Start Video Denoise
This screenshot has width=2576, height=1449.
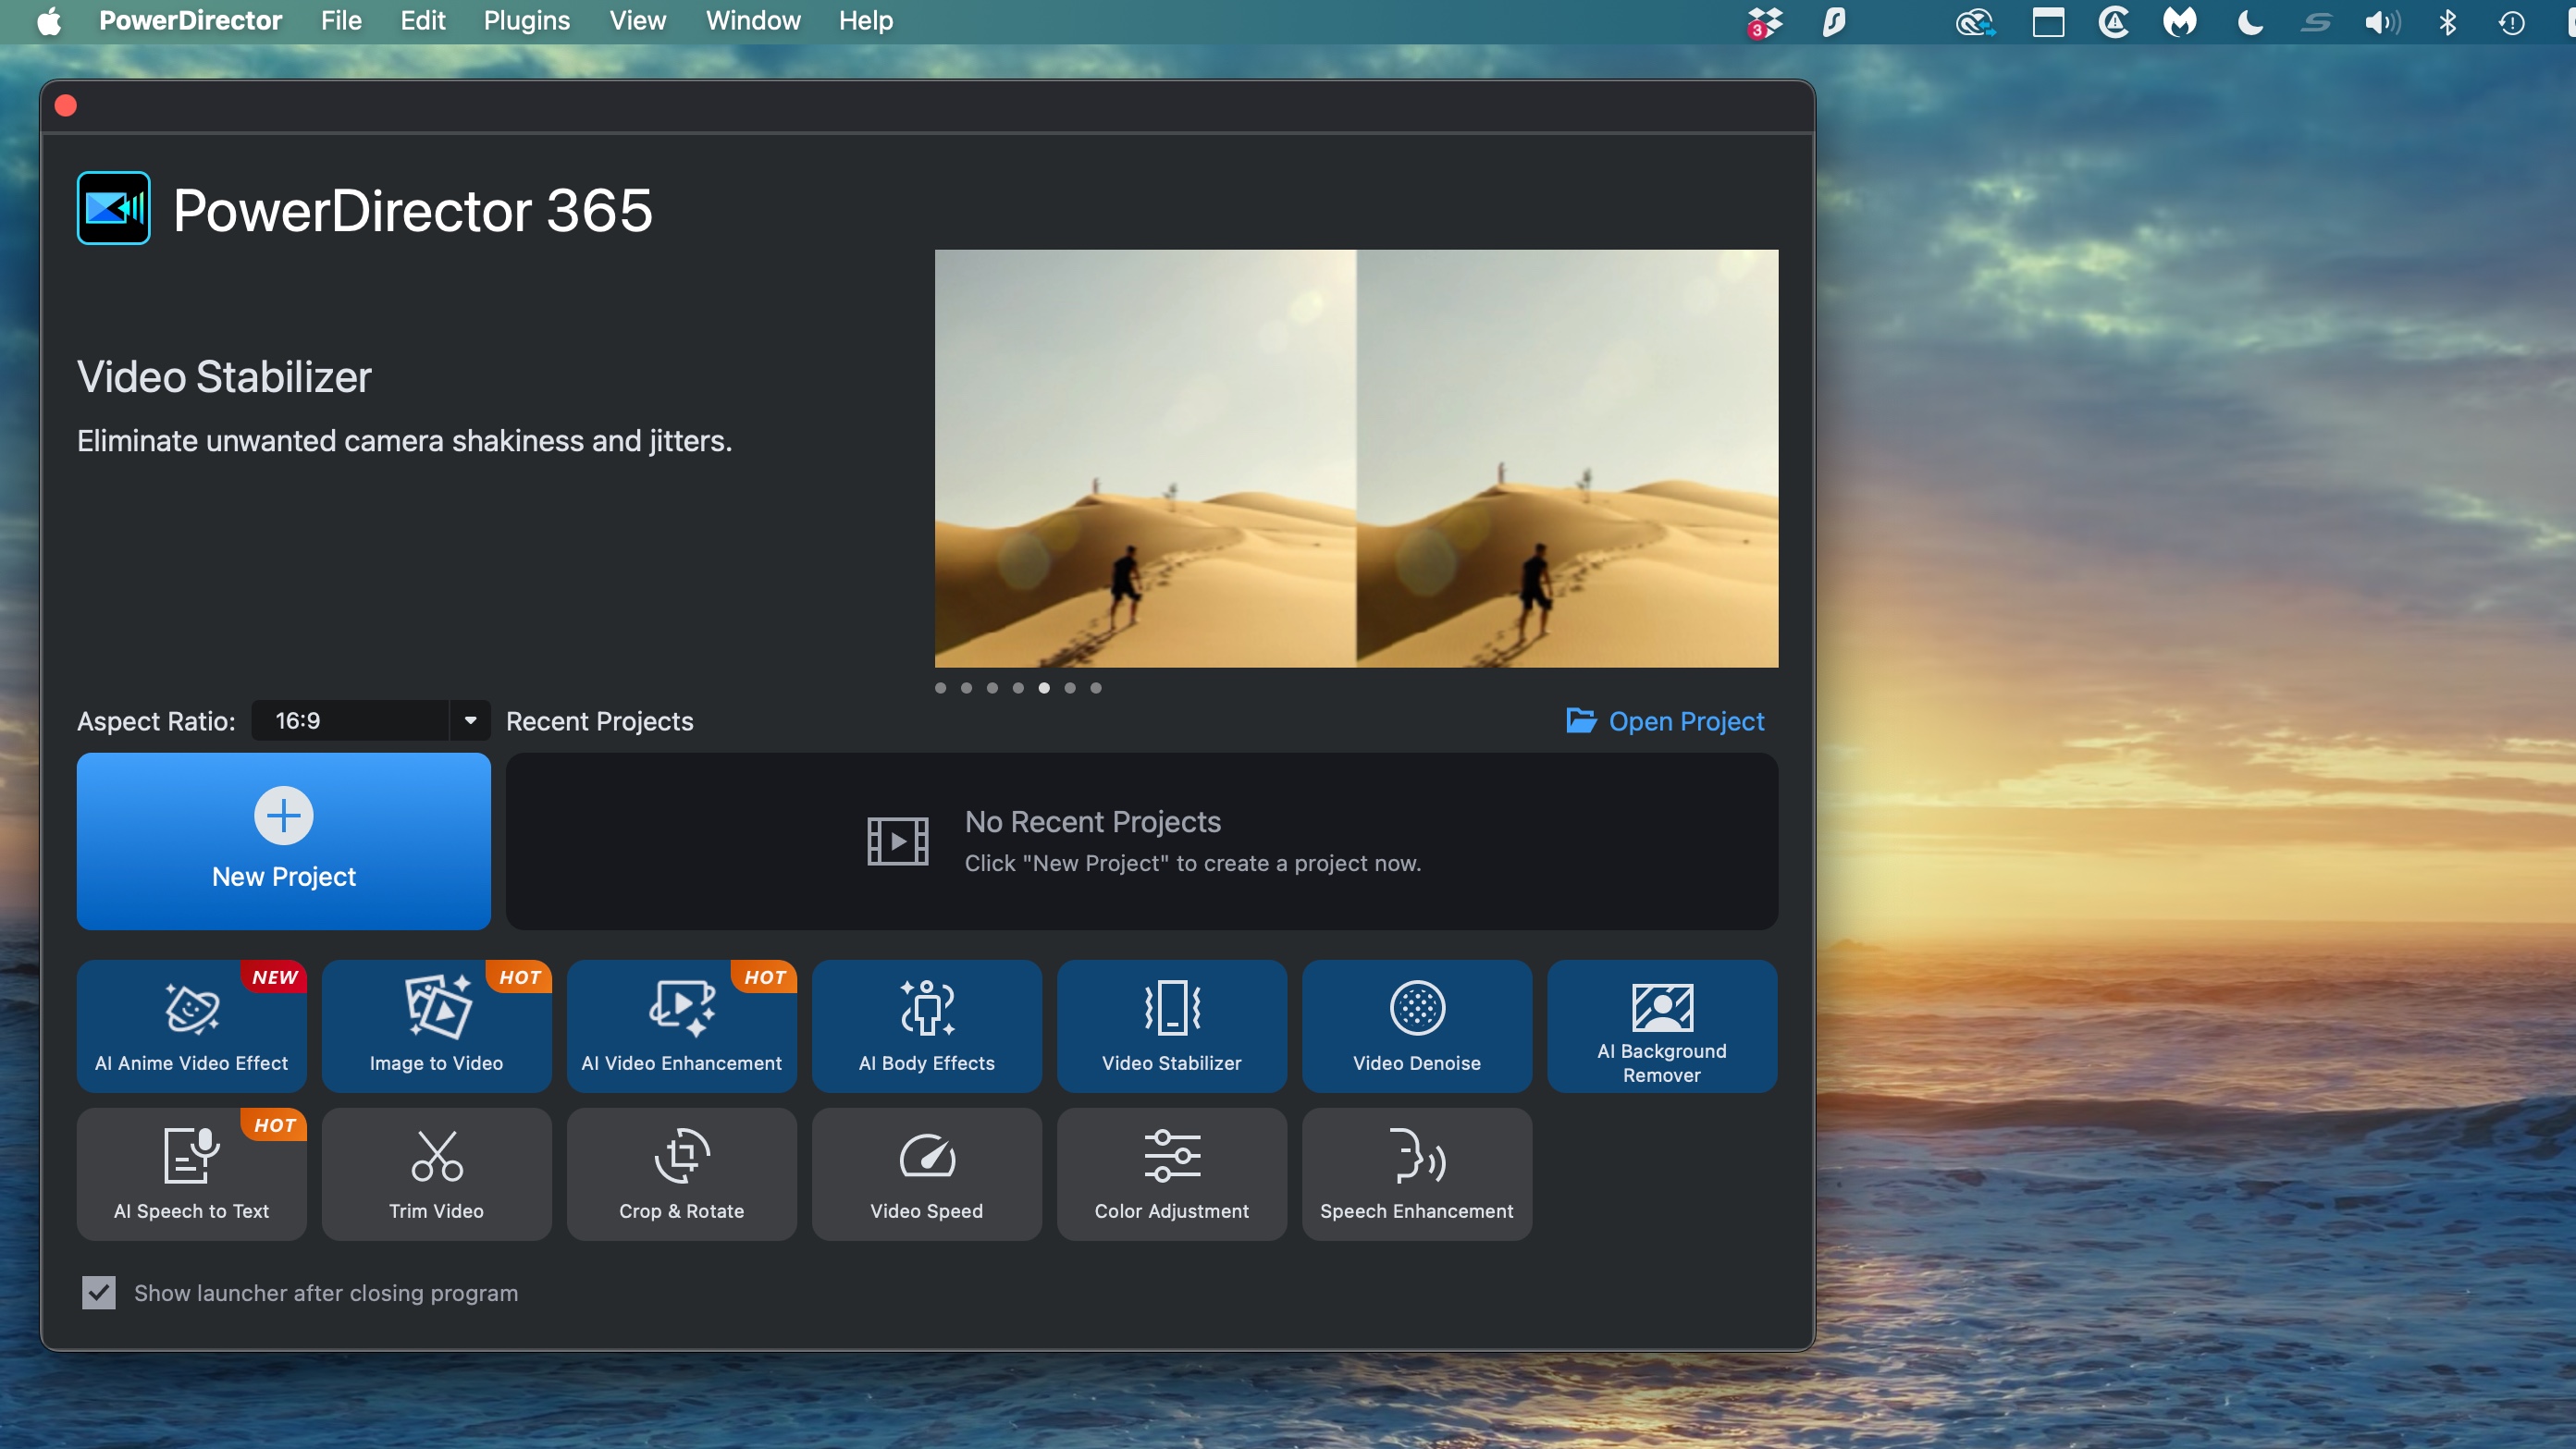coord(1415,1026)
